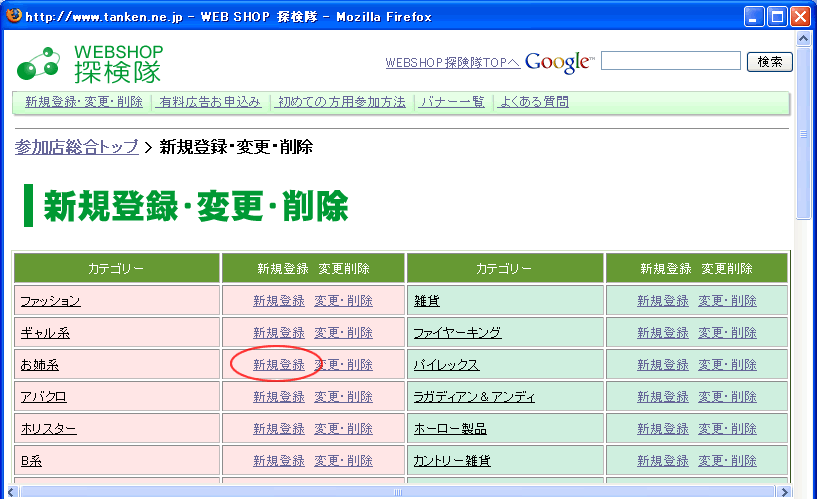Image resolution: width=817 pixels, height=499 pixels.
Task: Select バナー一覧 in navigation bar
Action: tap(452, 102)
